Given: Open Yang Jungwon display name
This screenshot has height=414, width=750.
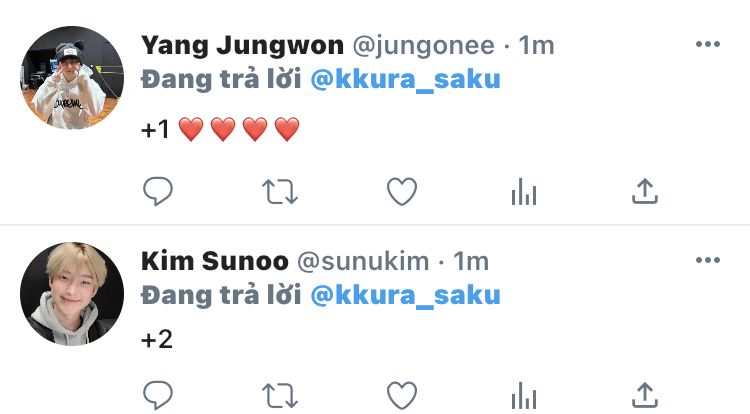Looking at the screenshot, I should coord(243,46).
